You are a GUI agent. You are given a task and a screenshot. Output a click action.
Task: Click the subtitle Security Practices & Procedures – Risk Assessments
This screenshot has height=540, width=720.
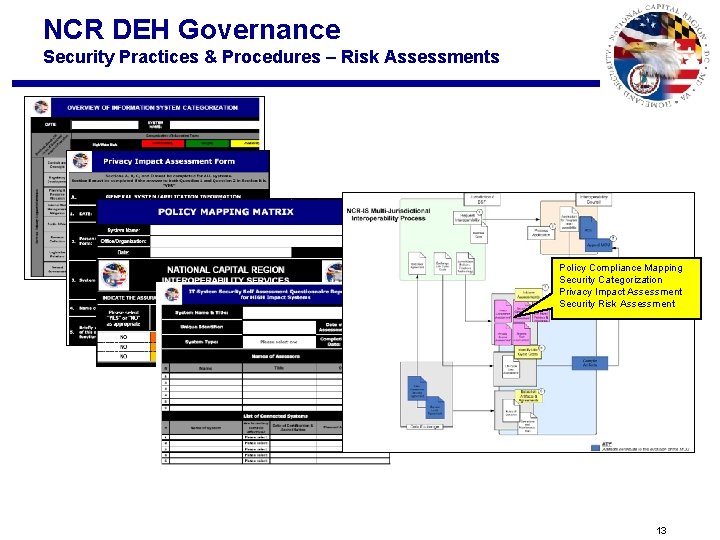click(271, 56)
